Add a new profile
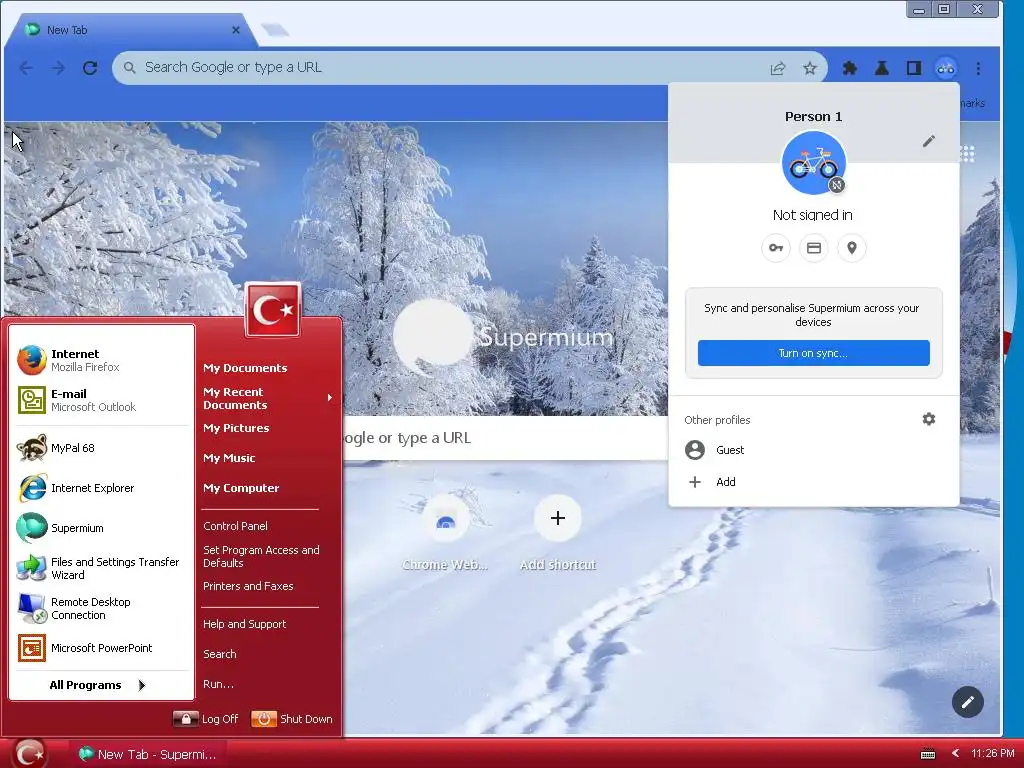The height and width of the screenshot is (768, 1024). click(814, 482)
